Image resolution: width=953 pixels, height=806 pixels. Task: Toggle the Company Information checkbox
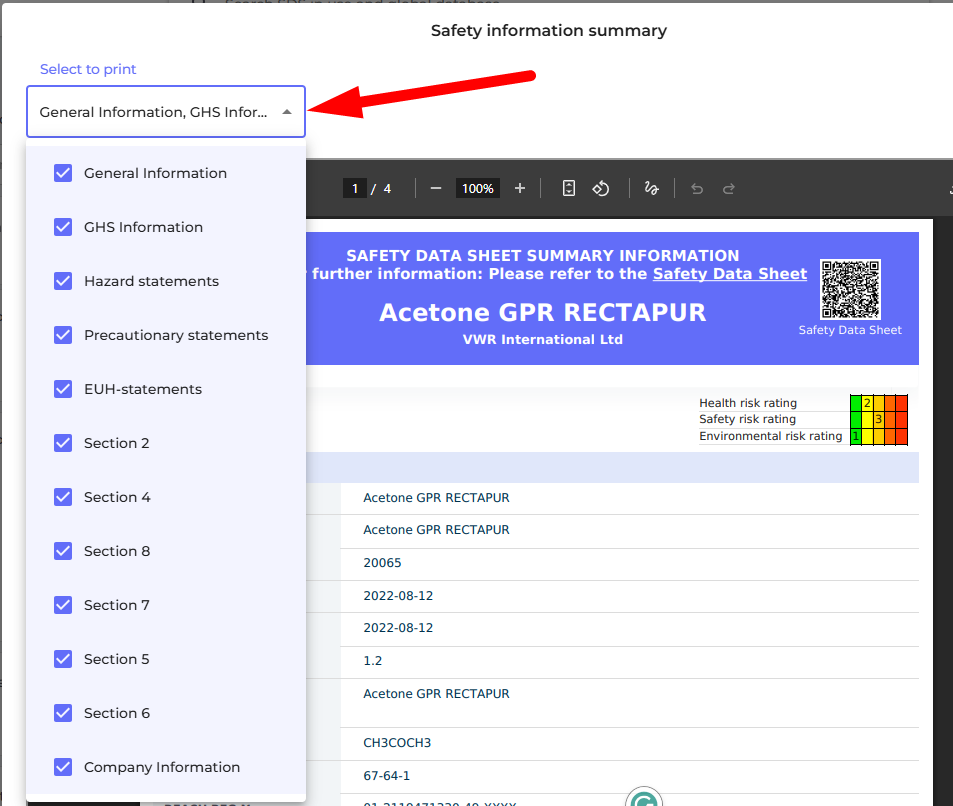point(63,767)
